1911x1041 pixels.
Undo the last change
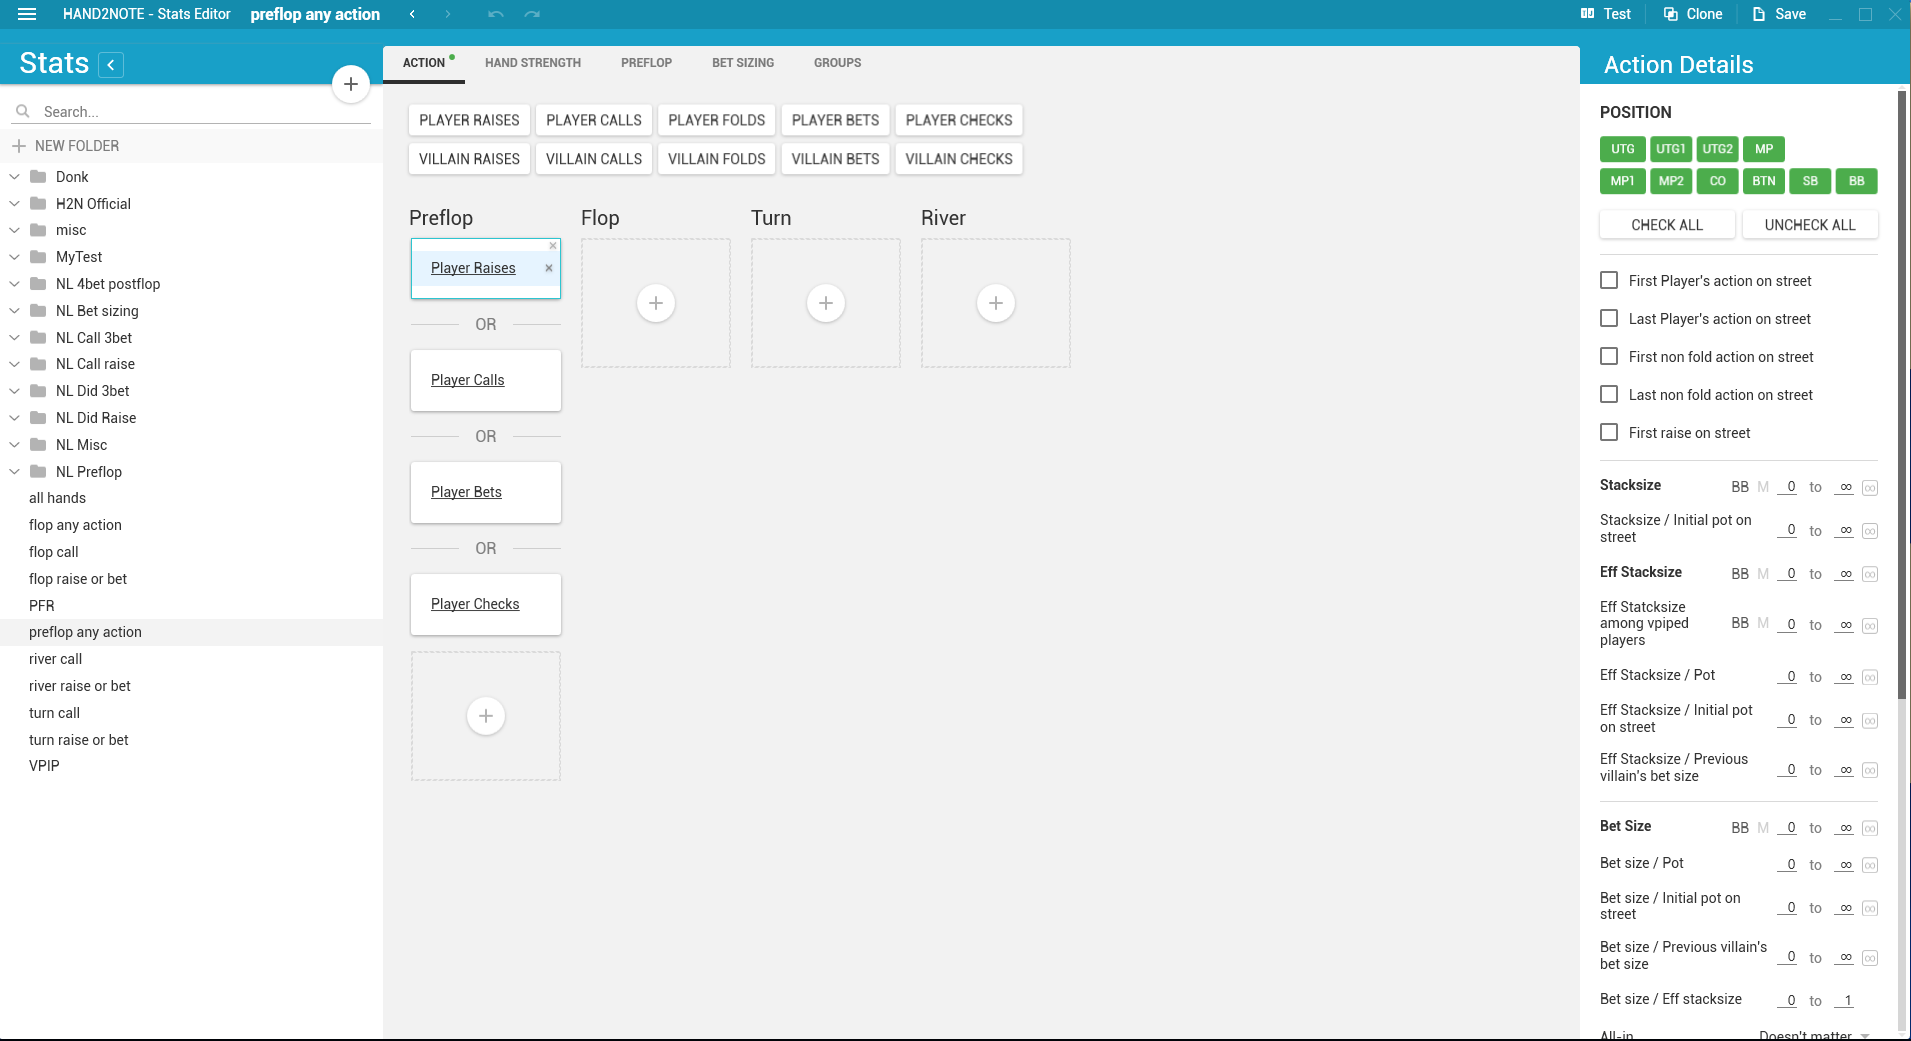496,14
